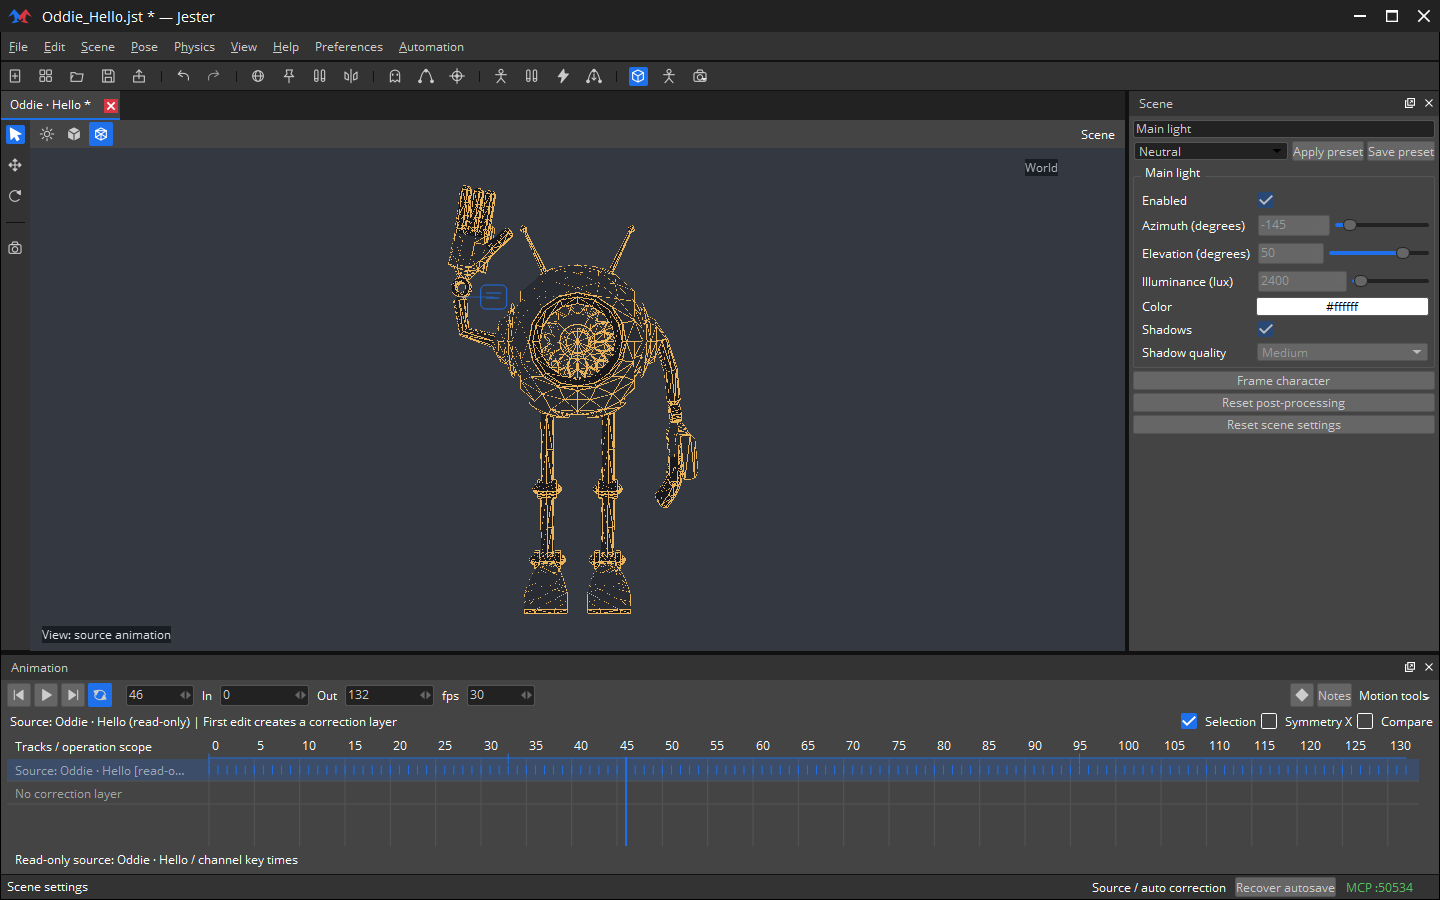This screenshot has width=1440, height=900.
Task: Expand the Motion tools dropdown
Action: pos(1394,695)
